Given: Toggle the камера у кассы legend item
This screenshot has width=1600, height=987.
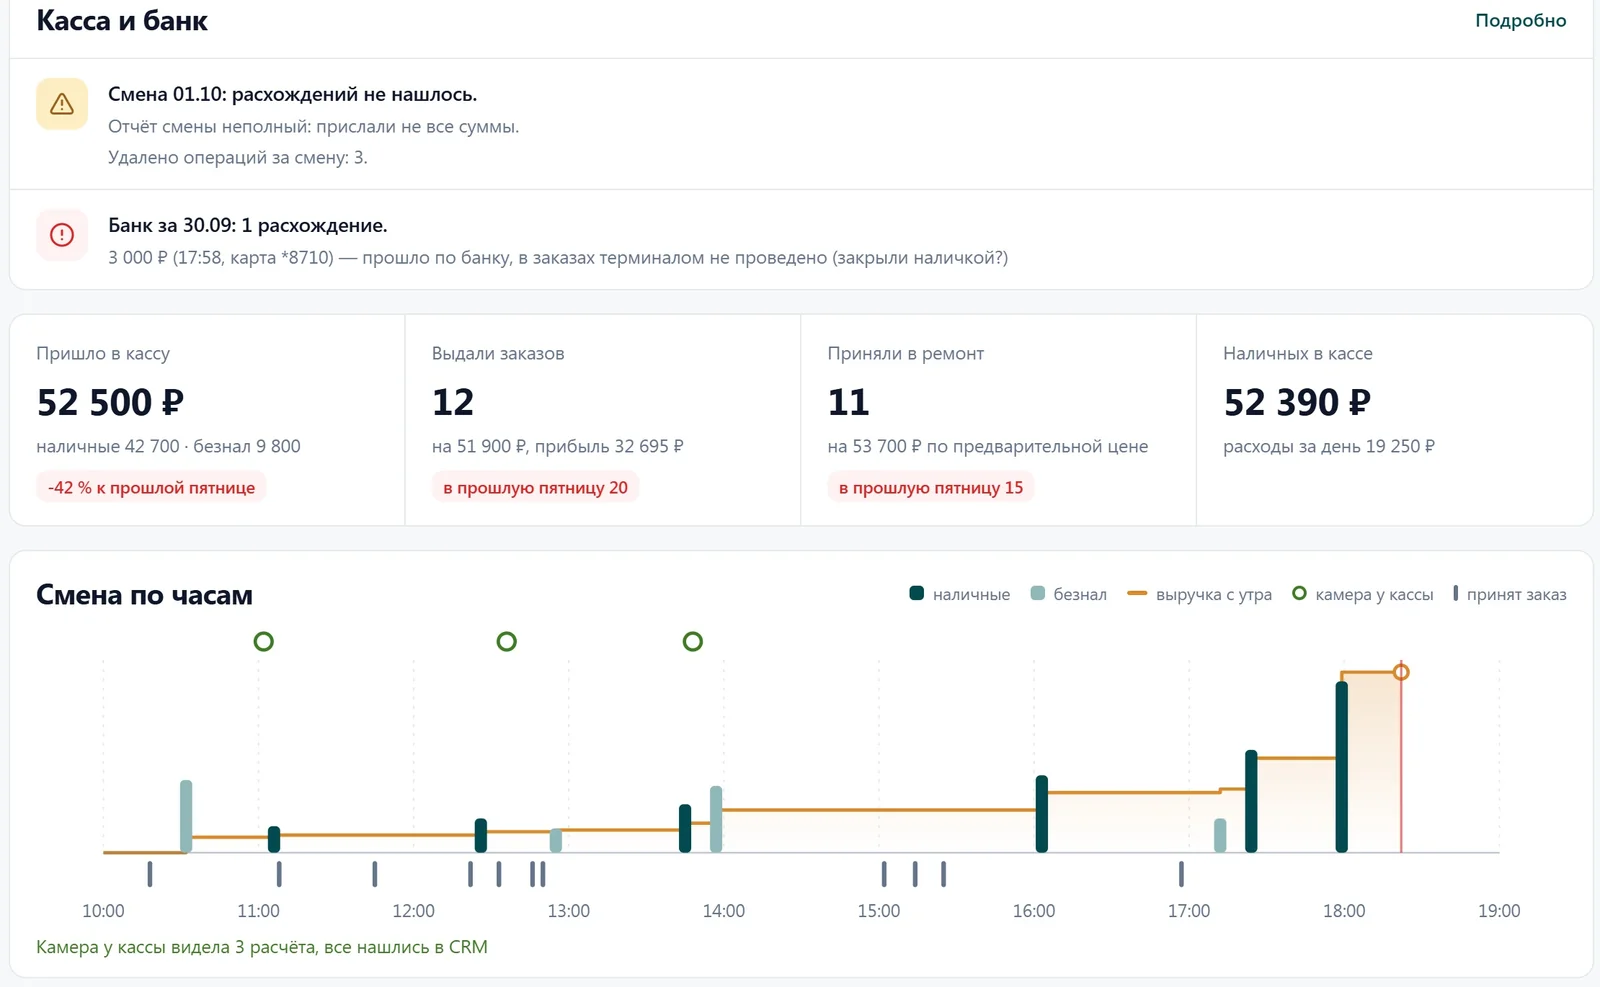Looking at the screenshot, I should (1363, 594).
